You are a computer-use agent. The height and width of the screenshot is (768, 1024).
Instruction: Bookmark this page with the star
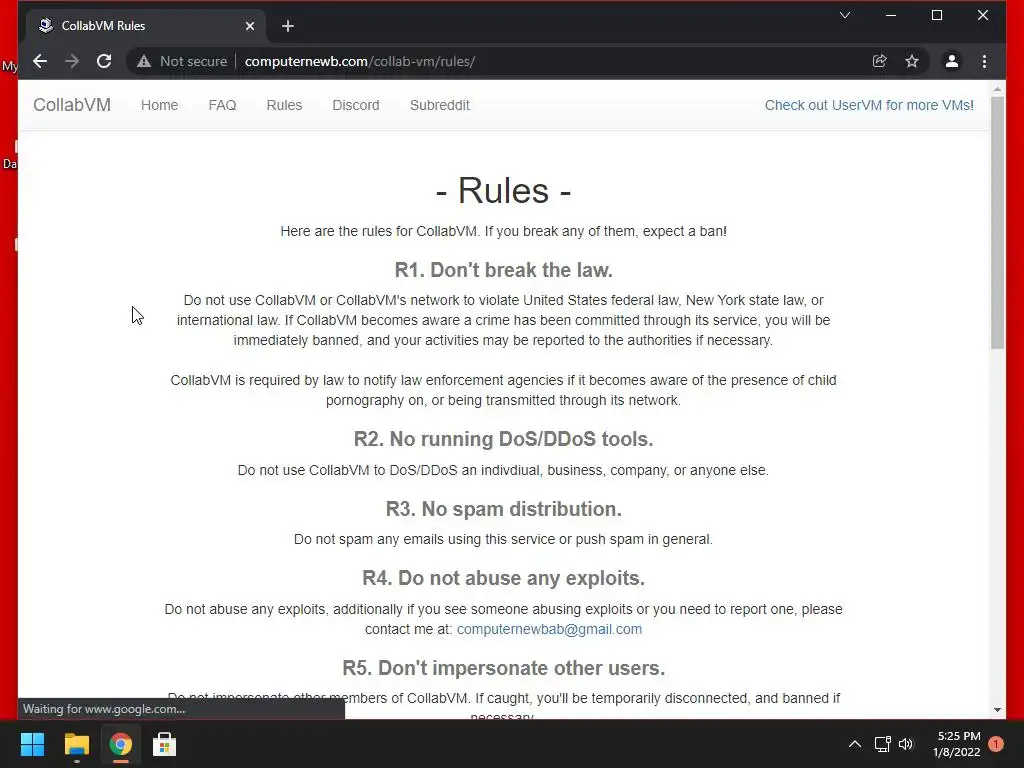pos(912,61)
